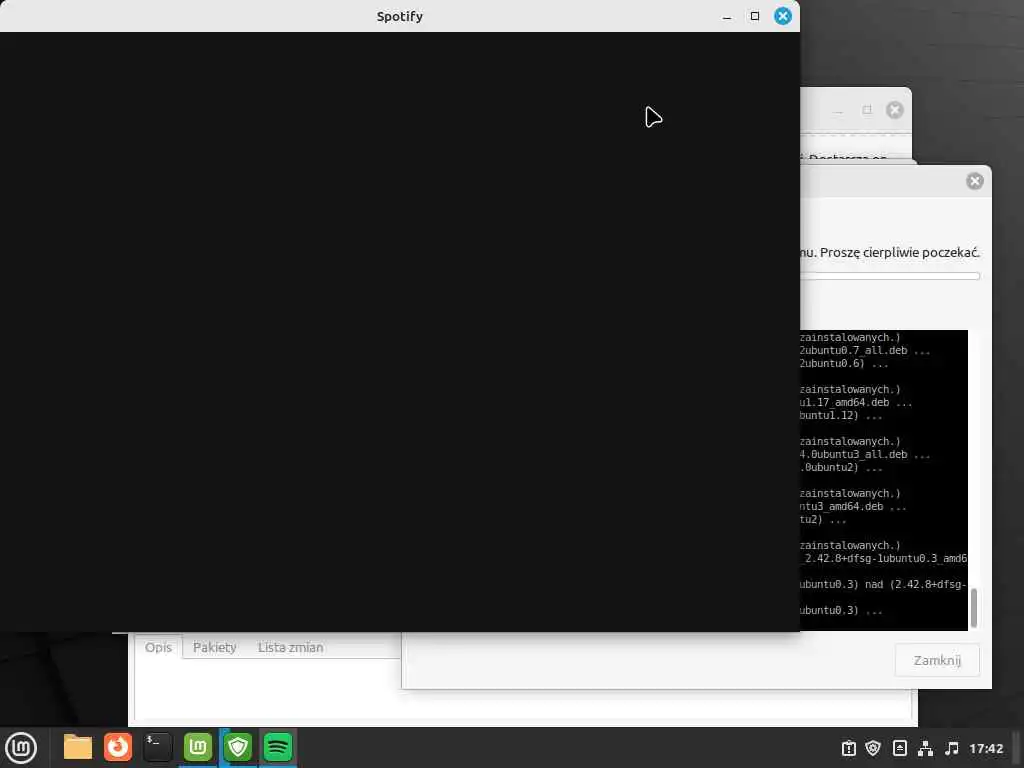The height and width of the screenshot is (768, 1024).
Task: Switch to the Update Manager shield taskbar item
Action: (238, 747)
